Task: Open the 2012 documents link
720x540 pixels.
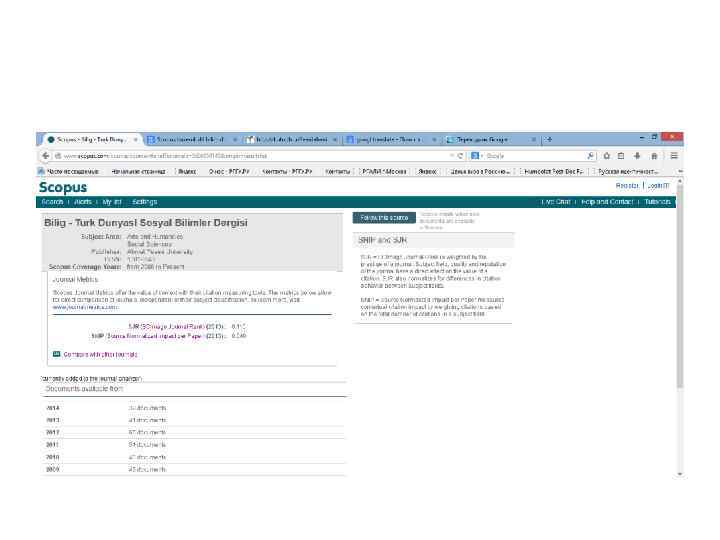Action: point(147,433)
